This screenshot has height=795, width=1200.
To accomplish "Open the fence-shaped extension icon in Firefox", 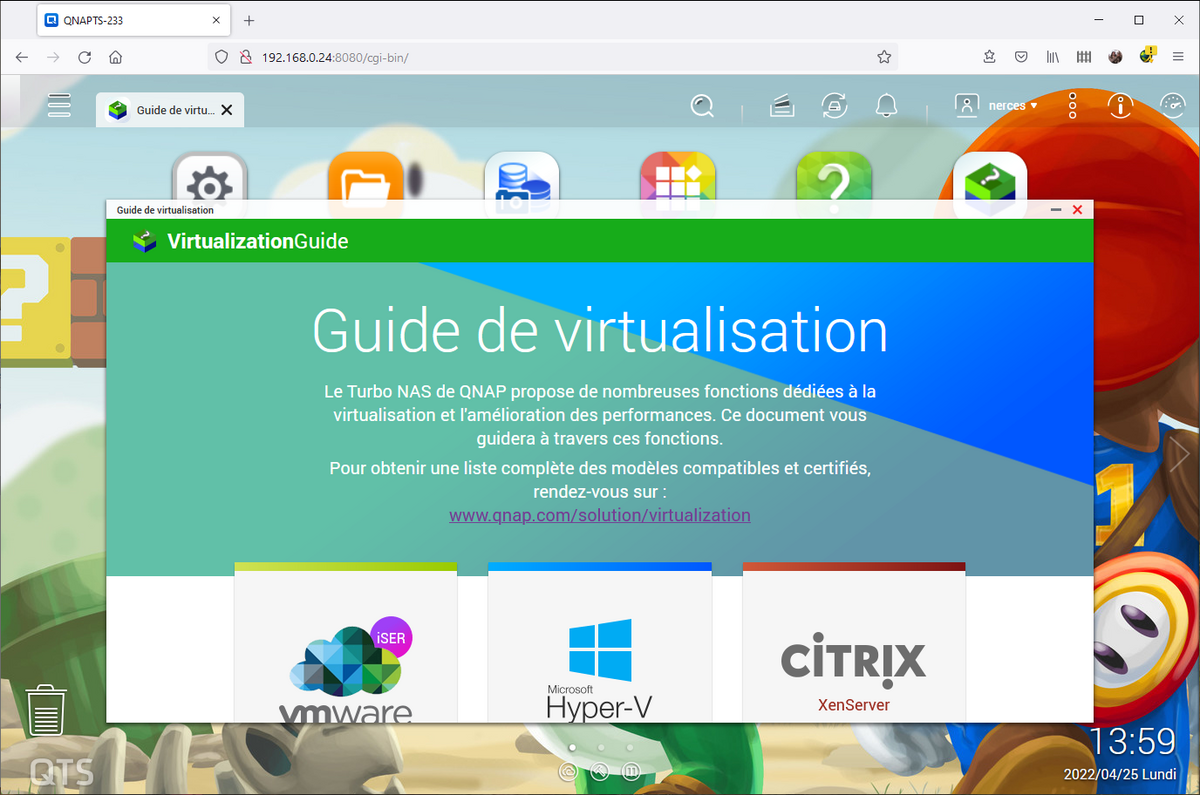I will [1084, 57].
